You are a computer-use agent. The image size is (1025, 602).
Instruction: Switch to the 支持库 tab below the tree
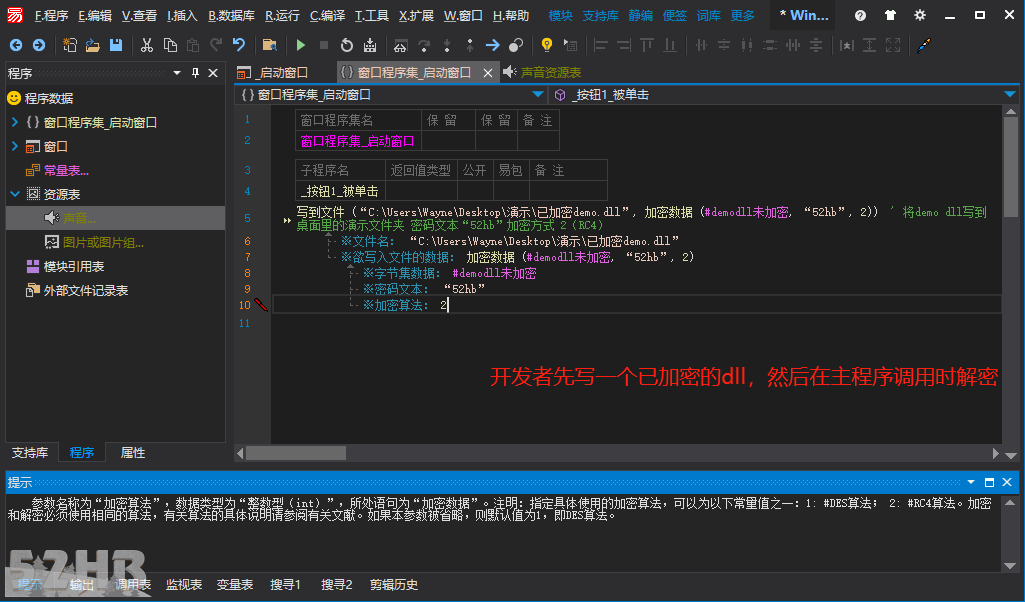pyautogui.click(x=30, y=452)
